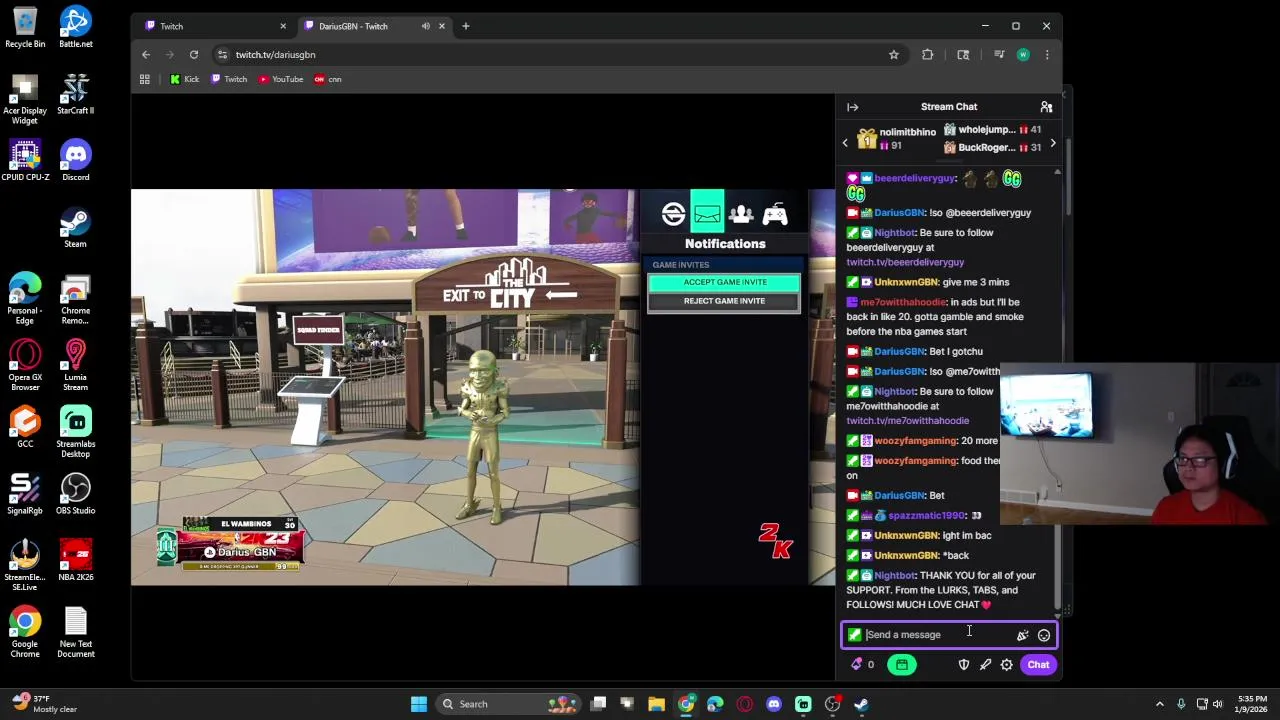Click the green sword chat identity badge
This screenshot has height=720, width=1280.
tap(854, 635)
